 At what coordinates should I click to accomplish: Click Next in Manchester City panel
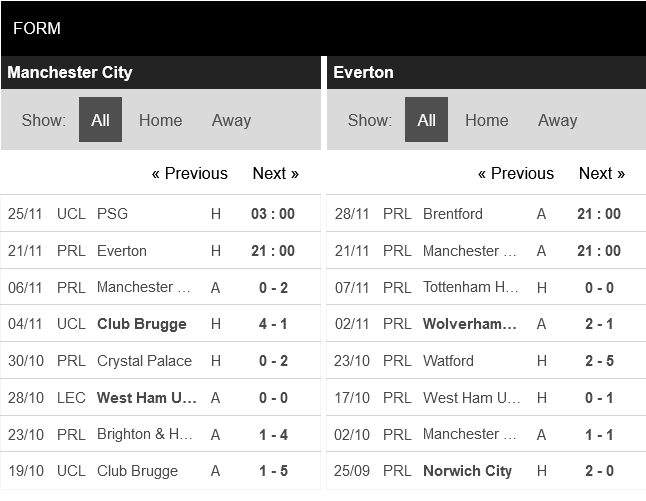pyautogui.click(x=275, y=173)
